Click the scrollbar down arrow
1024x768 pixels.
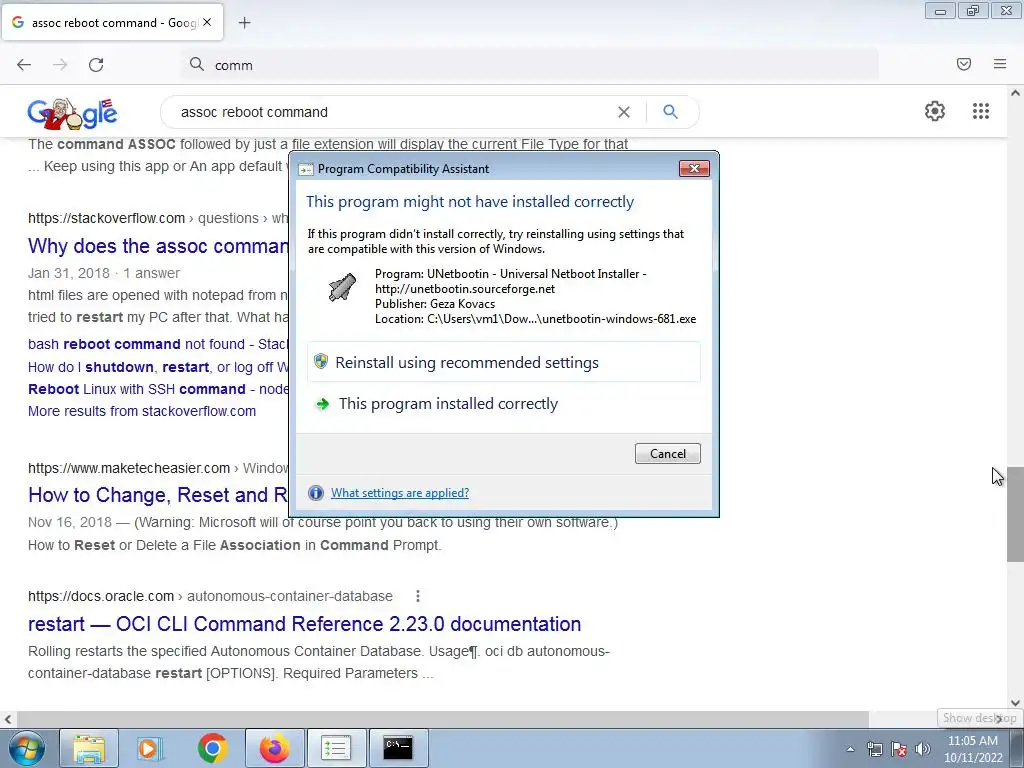1015,703
